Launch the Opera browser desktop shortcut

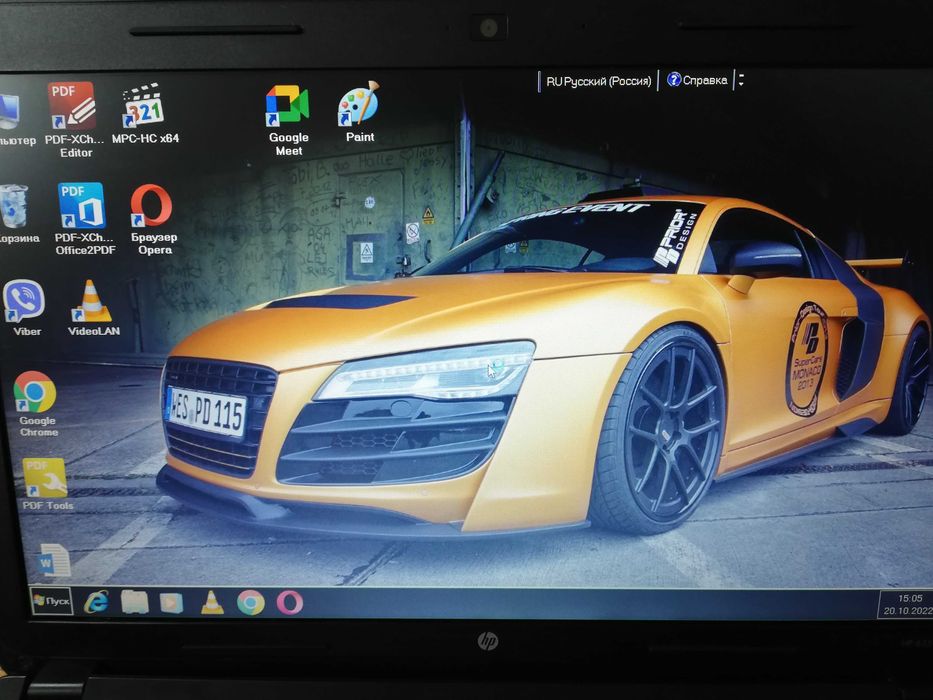click(153, 219)
